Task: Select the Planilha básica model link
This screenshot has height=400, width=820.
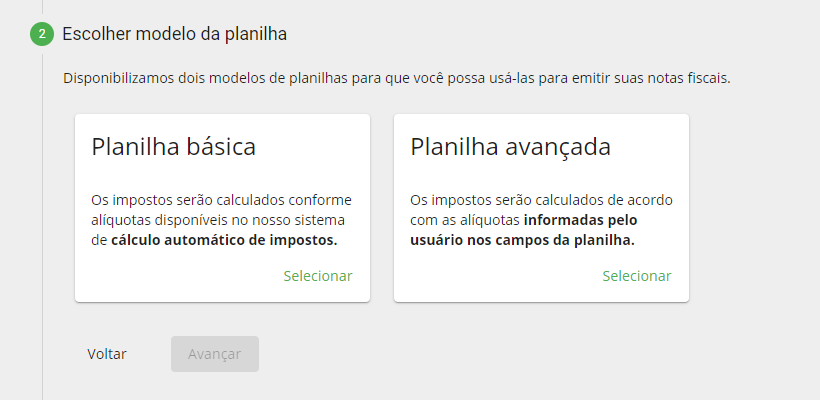Action: 318,276
